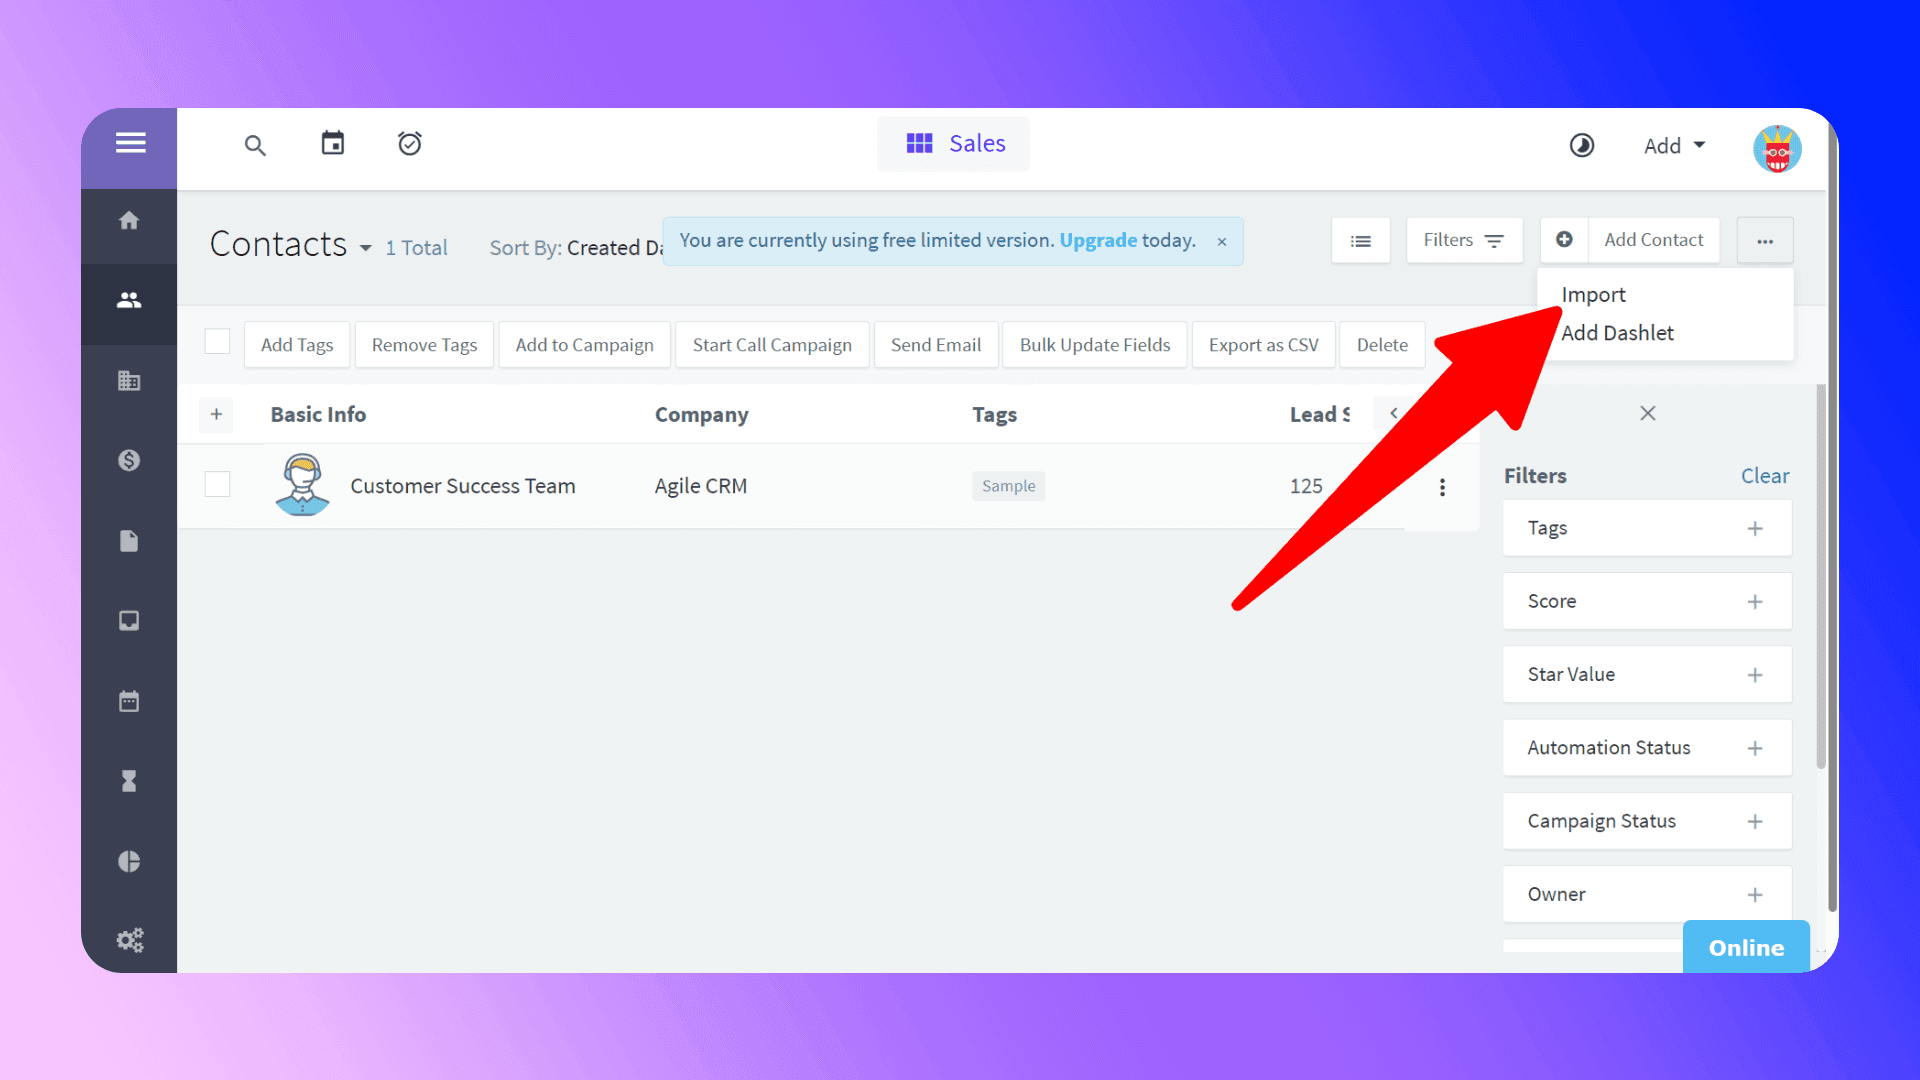Click the filters panel vertical scrollbar

point(1821,577)
